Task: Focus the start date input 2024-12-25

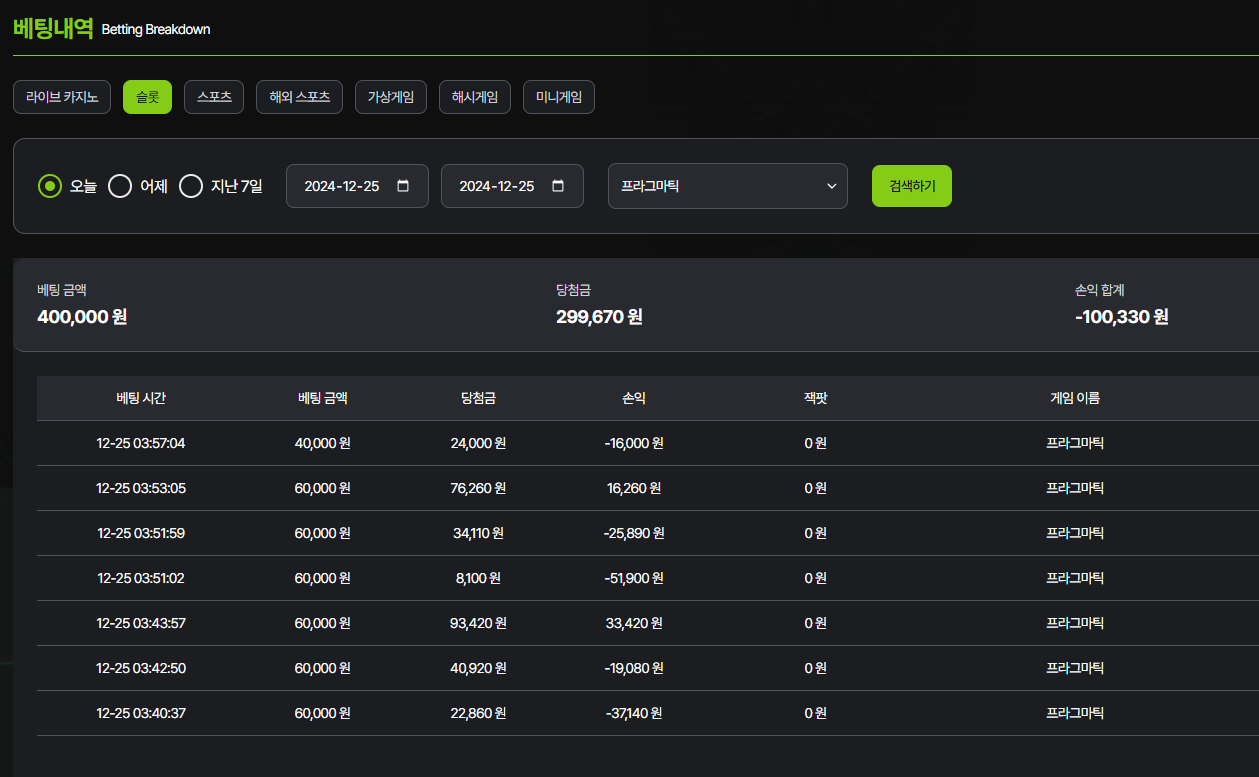Action: (357, 186)
